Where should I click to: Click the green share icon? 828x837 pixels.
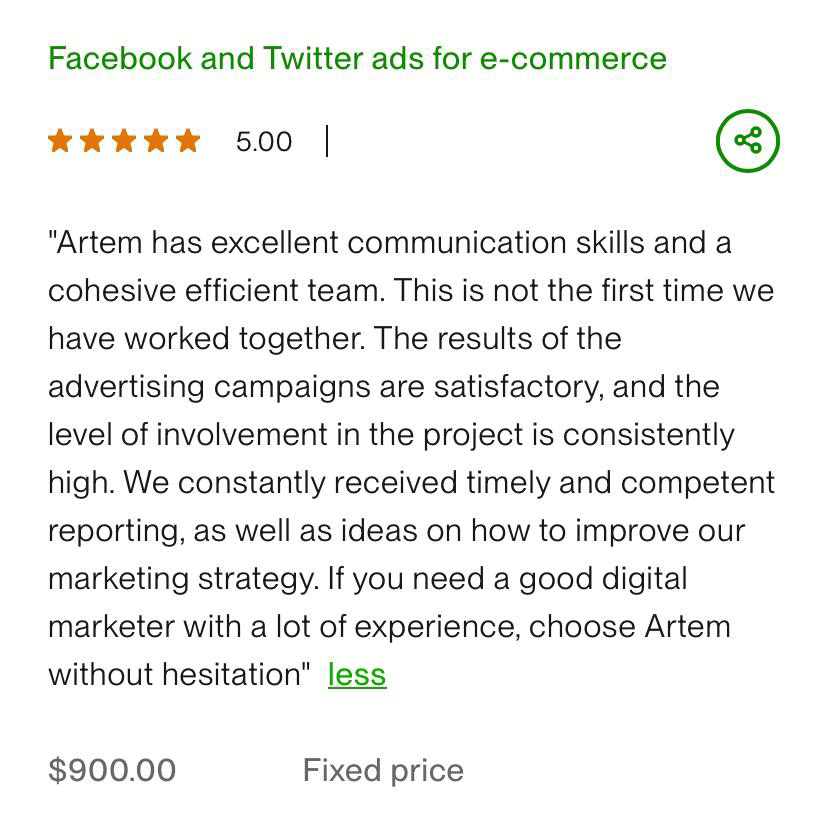(x=747, y=140)
